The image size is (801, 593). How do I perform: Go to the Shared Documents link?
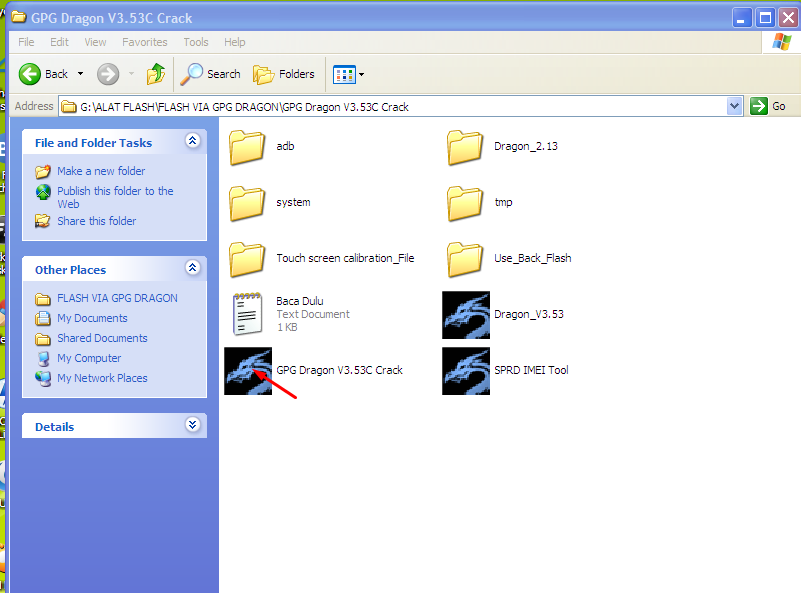102,338
